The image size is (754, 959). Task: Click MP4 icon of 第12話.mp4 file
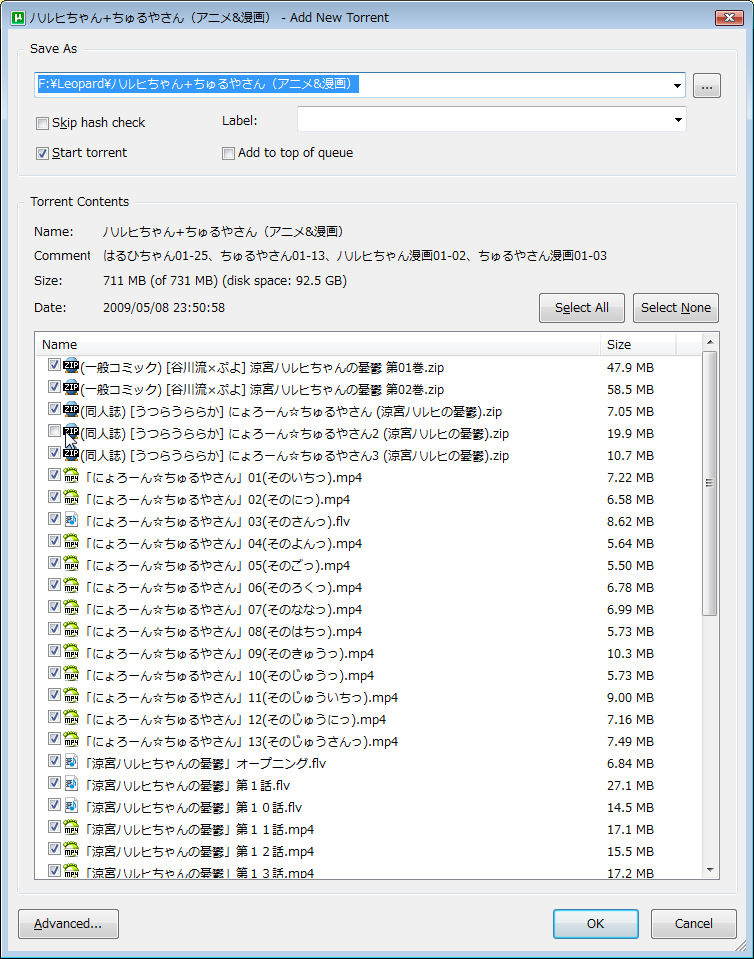coord(71,851)
